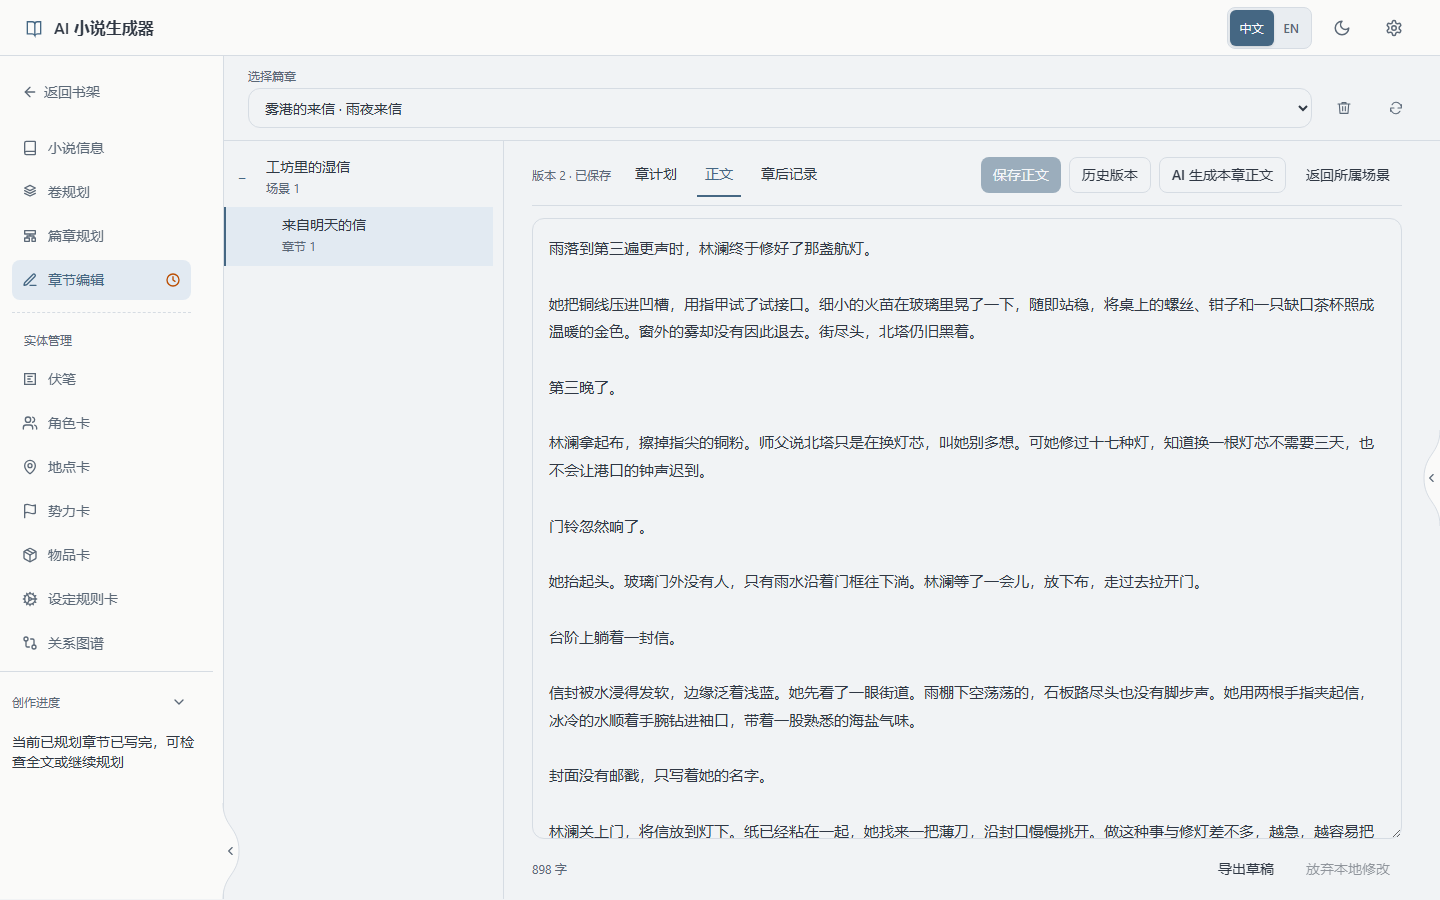
Task: Open 地点卡 in the sidebar
Action: (x=101, y=467)
